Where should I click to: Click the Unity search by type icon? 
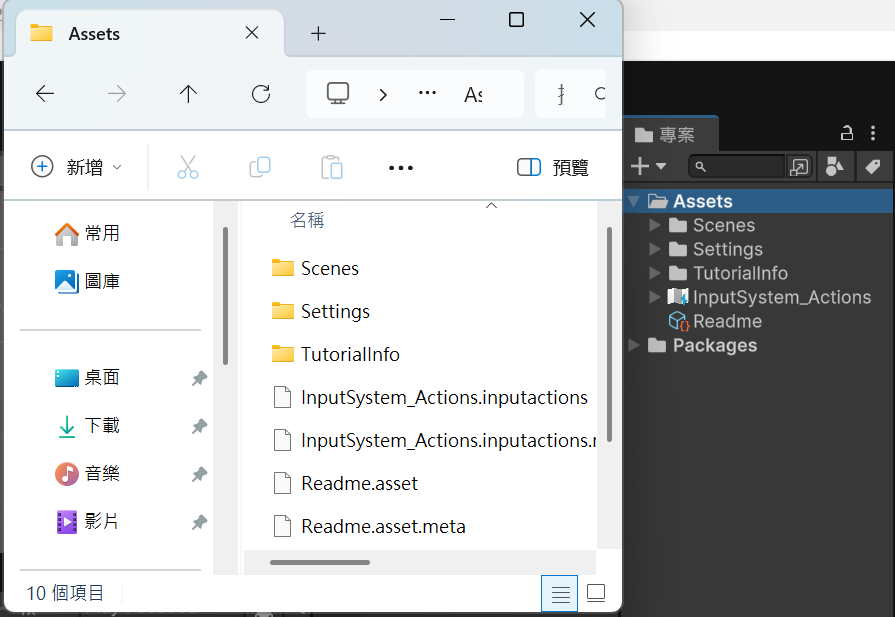pyautogui.click(x=834, y=167)
